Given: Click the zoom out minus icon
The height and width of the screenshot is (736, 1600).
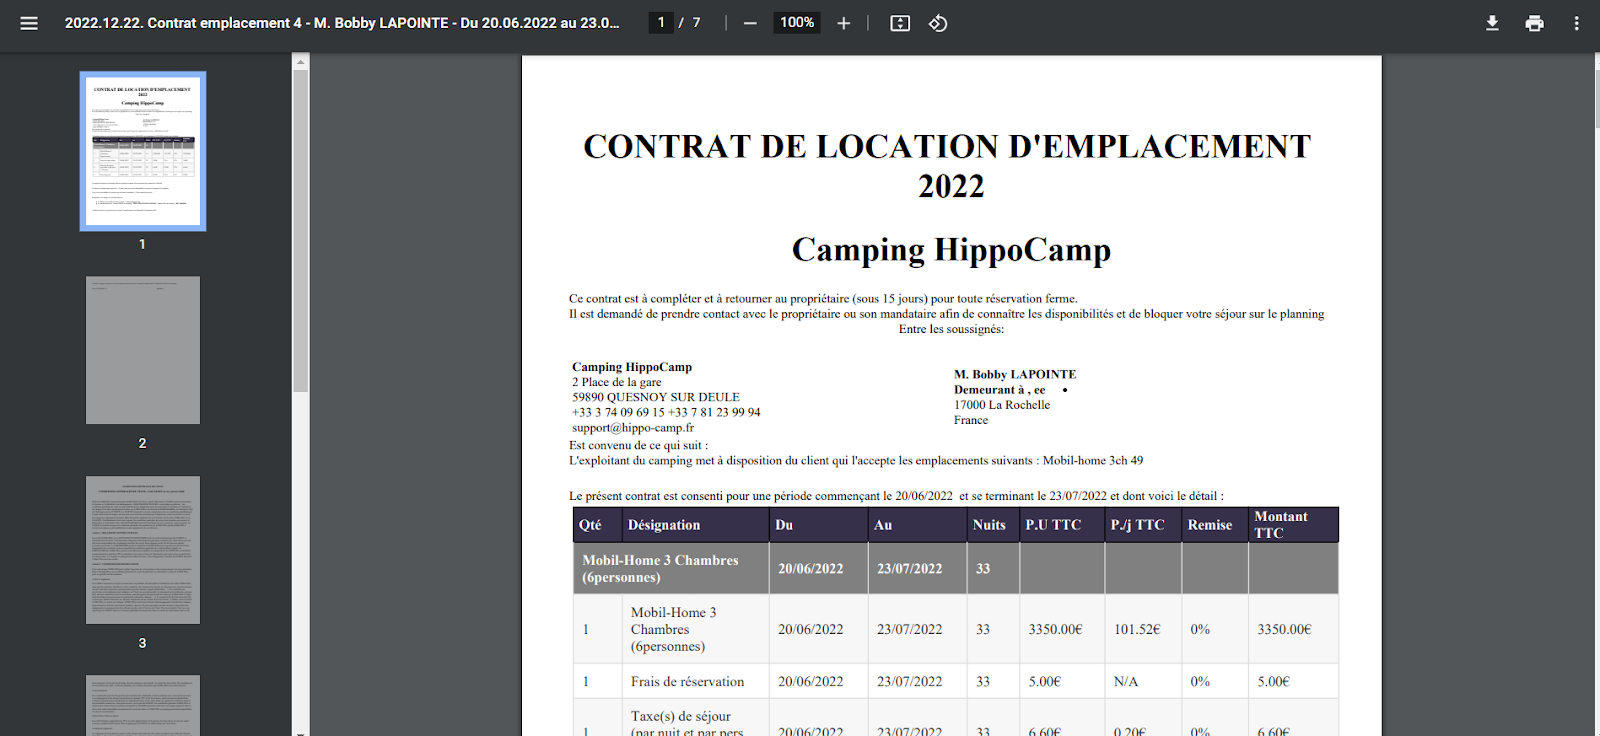Looking at the screenshot, I should coord(750,23).
